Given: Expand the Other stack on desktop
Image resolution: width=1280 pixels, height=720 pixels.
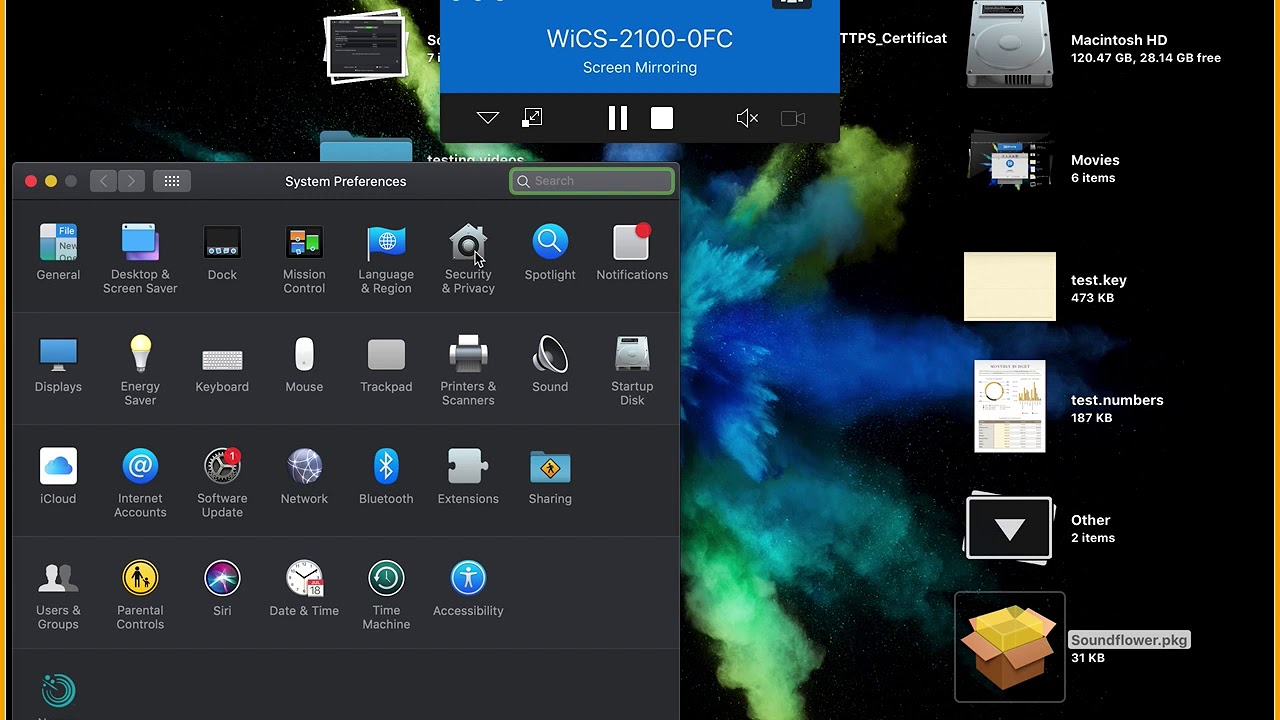Looking at the screenshot, I should (x=1010, y=528).
